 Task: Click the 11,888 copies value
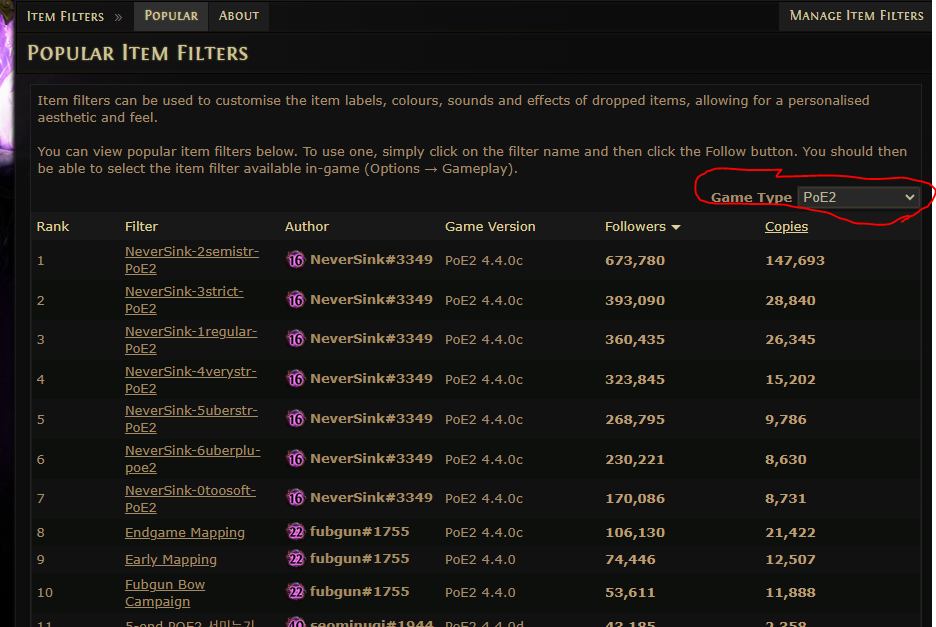coord(790,593)
